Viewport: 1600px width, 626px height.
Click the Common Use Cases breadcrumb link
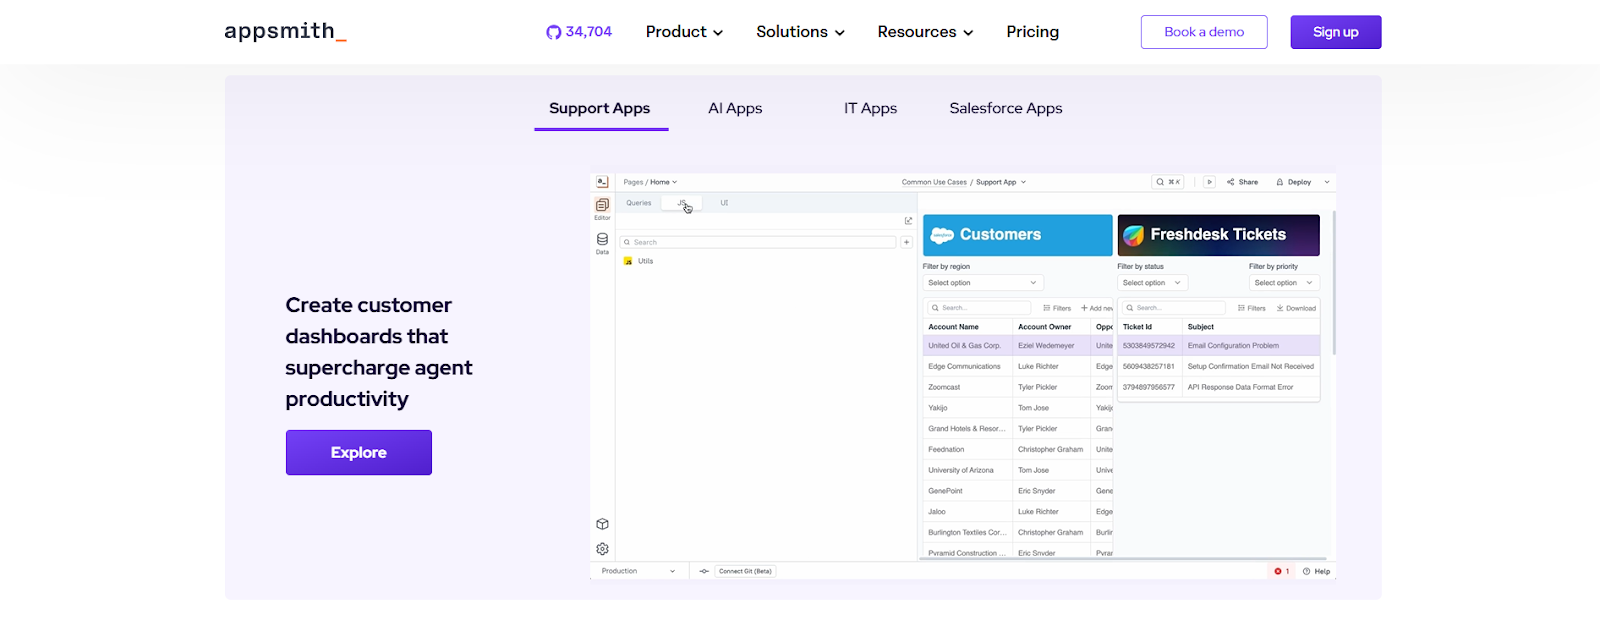pyautogui.click(x=934, y=182)
